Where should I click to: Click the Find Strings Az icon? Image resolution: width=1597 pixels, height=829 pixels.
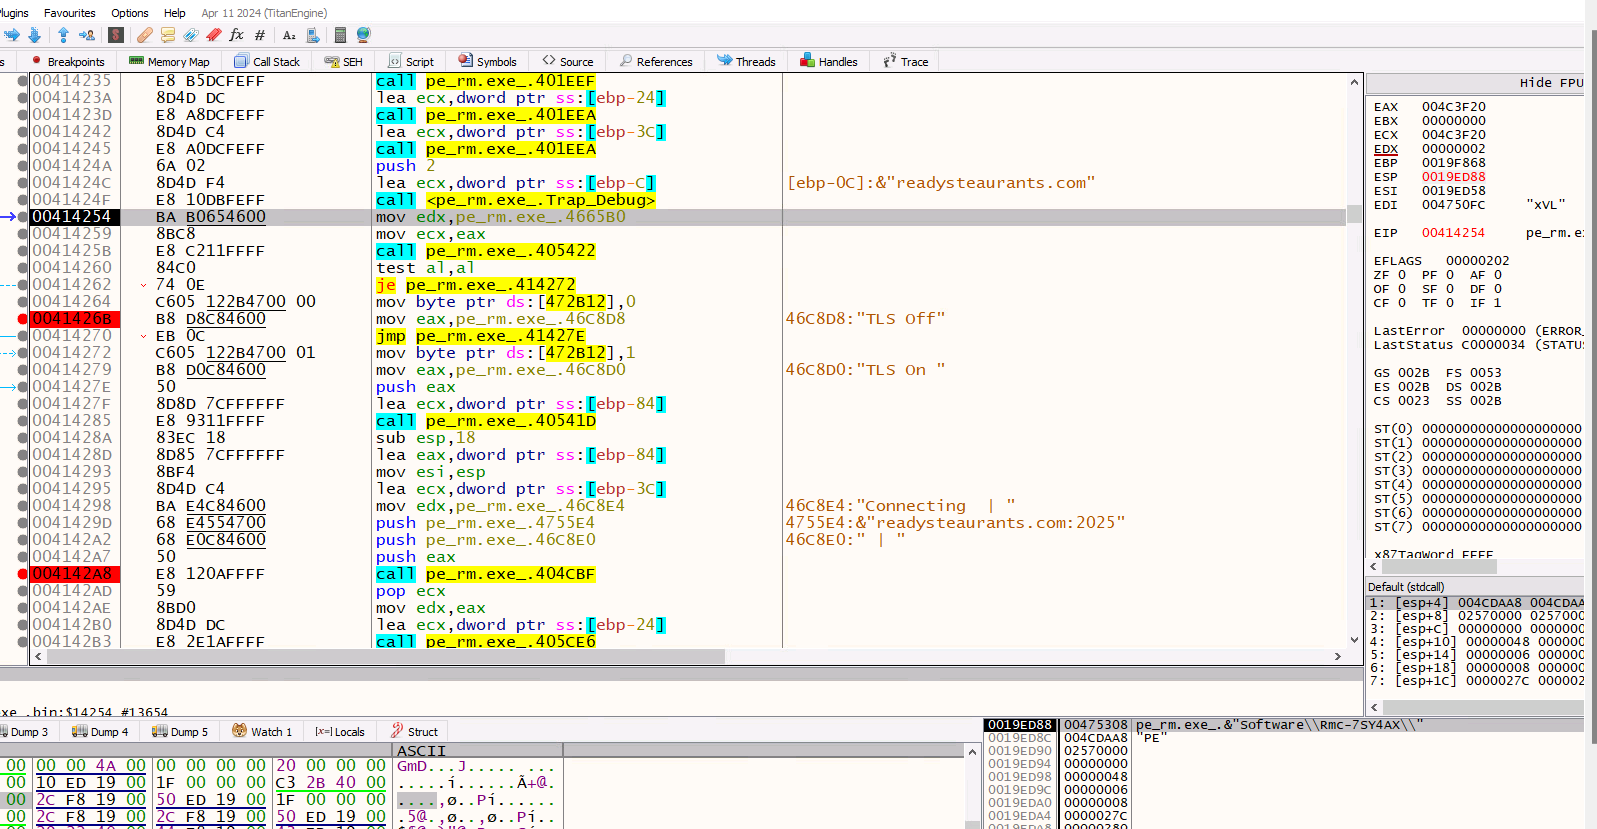tap(289, 35)
